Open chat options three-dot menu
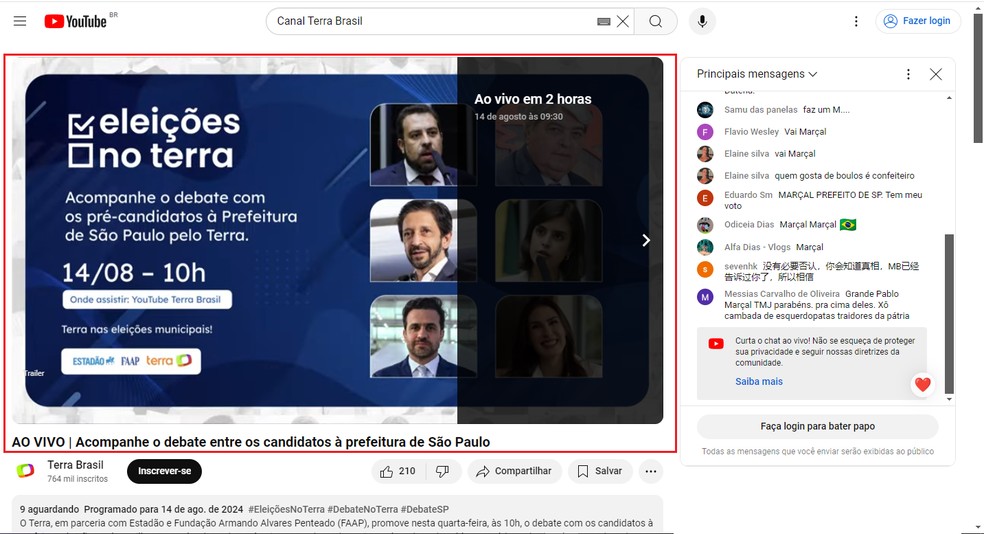This screenshot has width=984, height=534. (x=908, y=74)
